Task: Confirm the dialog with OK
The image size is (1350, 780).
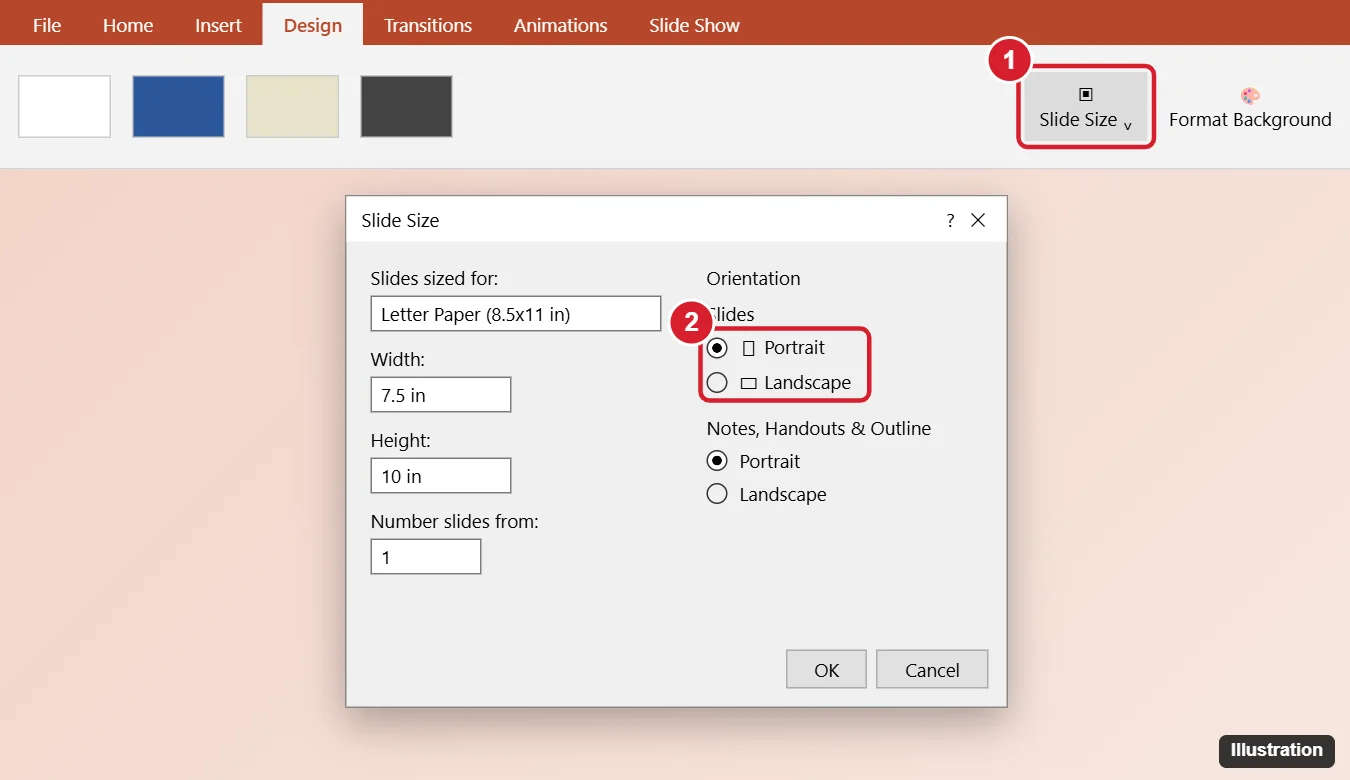Action: [827, 670]
